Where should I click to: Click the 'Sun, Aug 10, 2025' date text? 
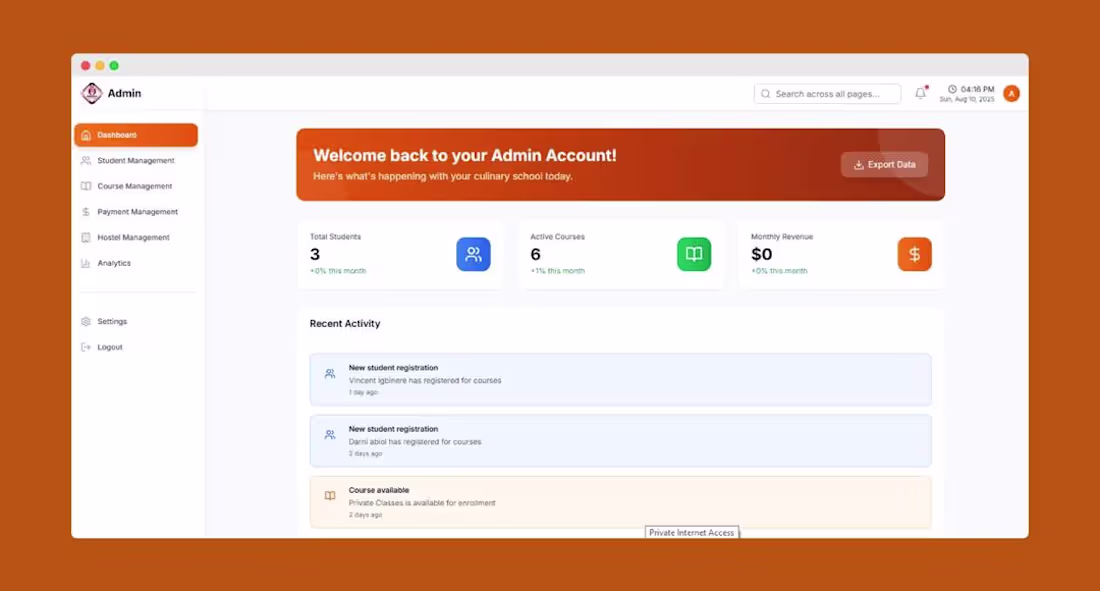(967, 100)
